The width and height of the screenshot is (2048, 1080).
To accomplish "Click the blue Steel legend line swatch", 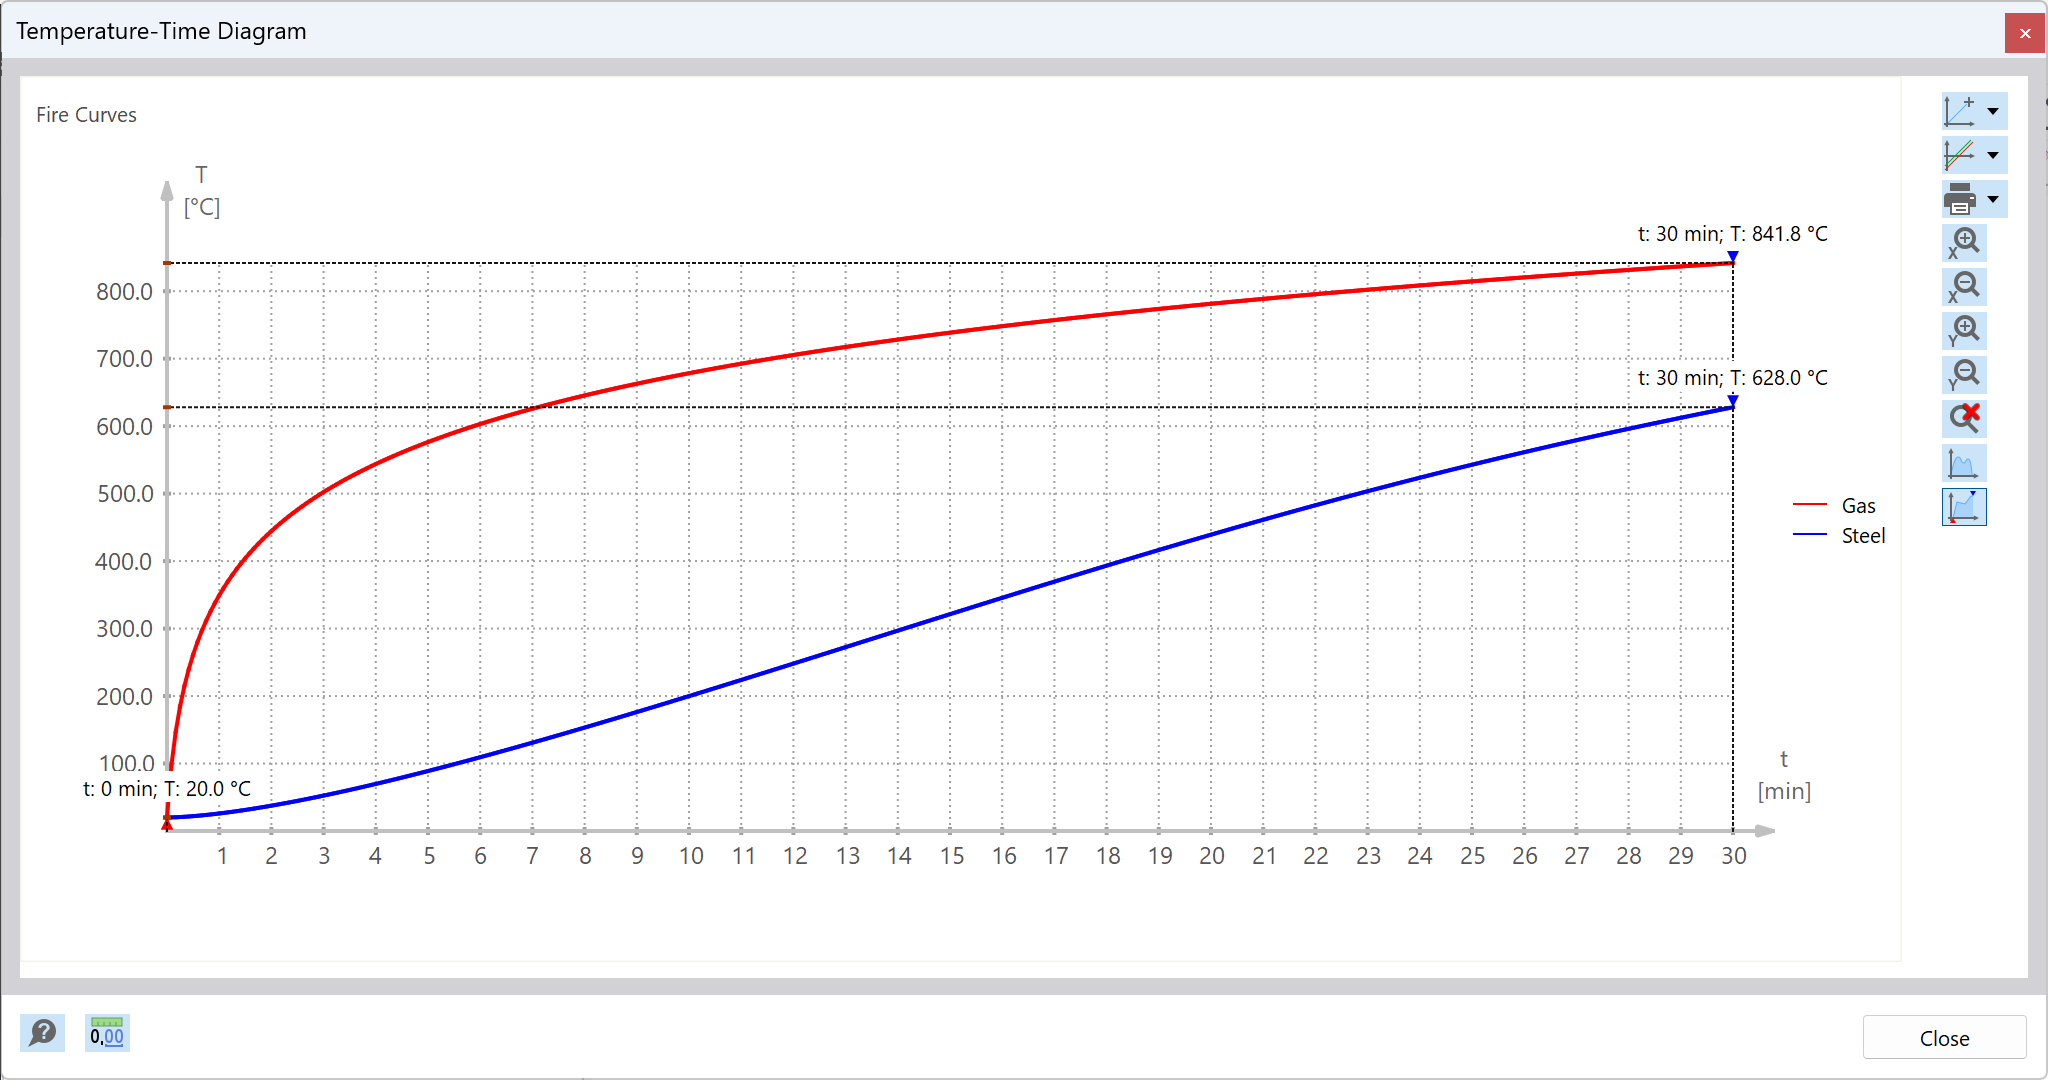I will (x=1810, y=535).
